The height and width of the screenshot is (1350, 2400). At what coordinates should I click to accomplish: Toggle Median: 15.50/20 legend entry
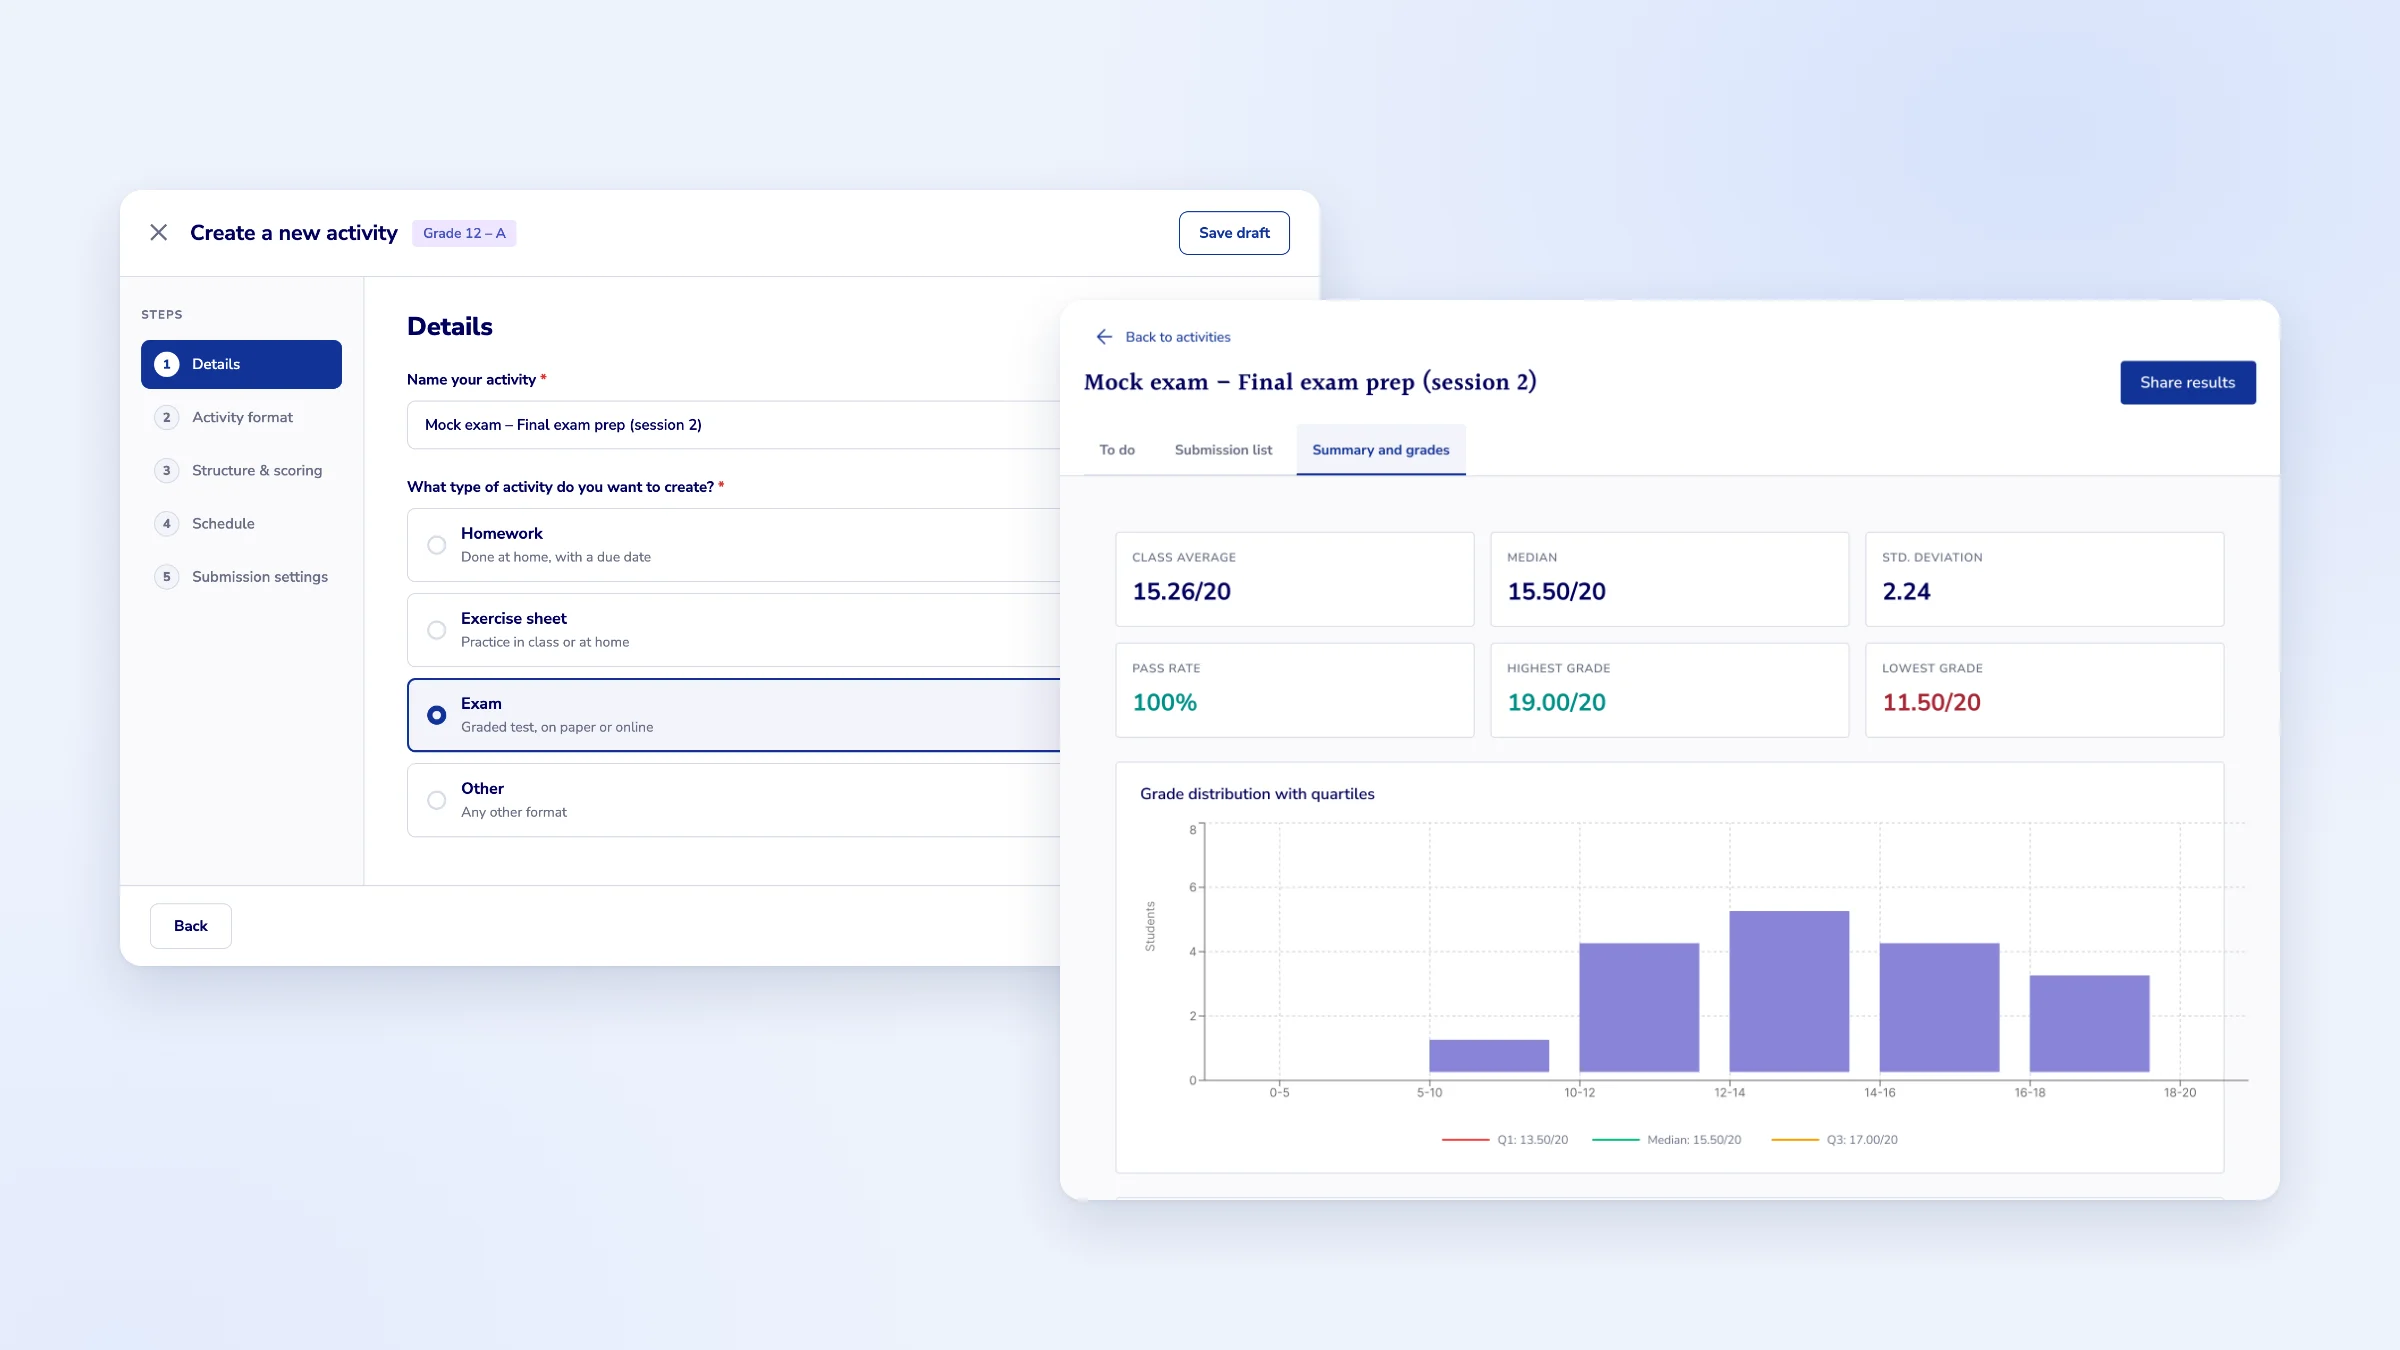click(x=1666, y=1140)
